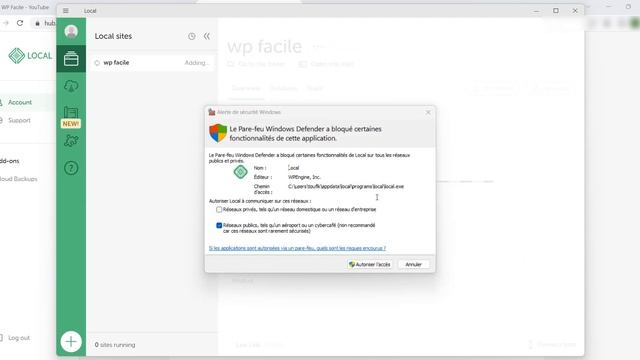Maximize the Local window
Viewport: 640px width, 360px height.
point(556,11)
